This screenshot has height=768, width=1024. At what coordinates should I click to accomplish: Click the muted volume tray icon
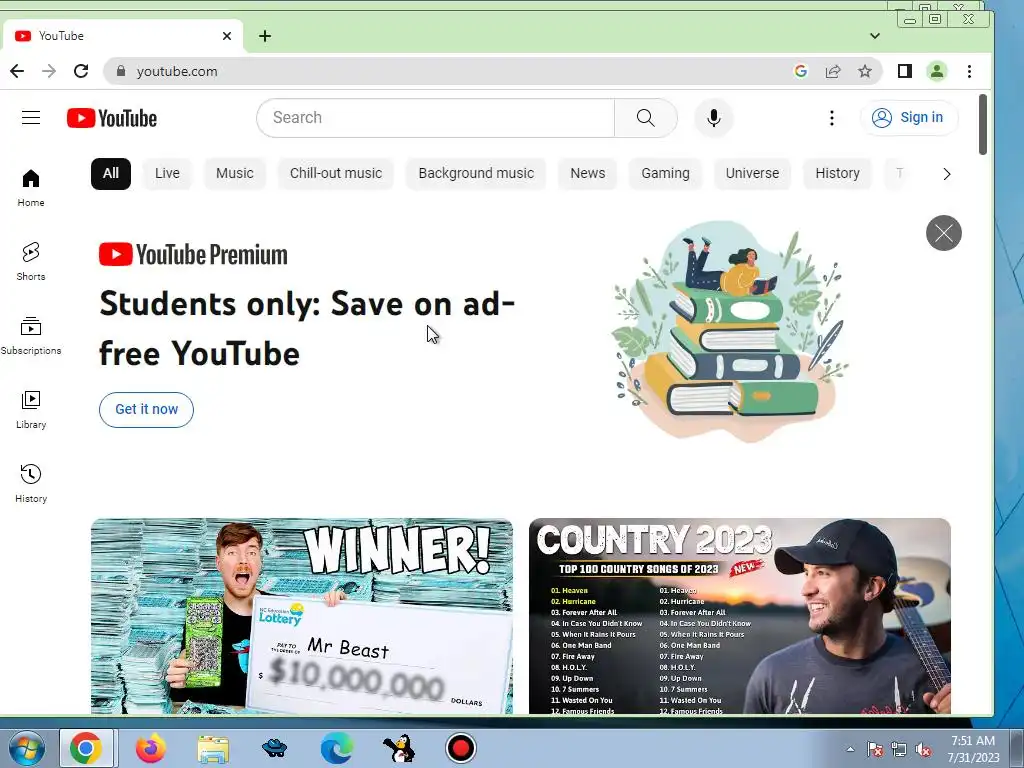(923, 750)
